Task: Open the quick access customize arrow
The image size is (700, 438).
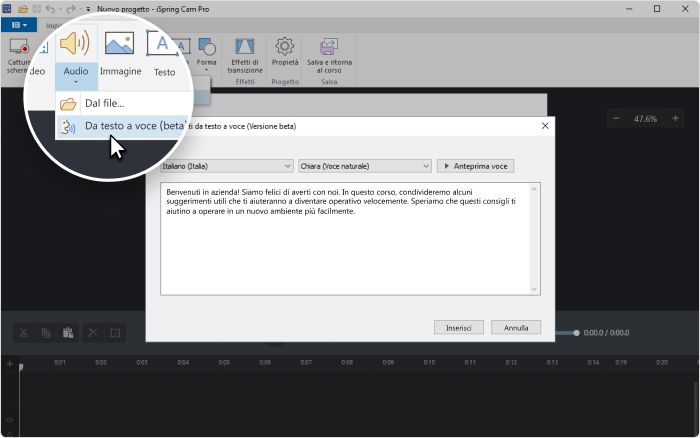Action: 88,9
